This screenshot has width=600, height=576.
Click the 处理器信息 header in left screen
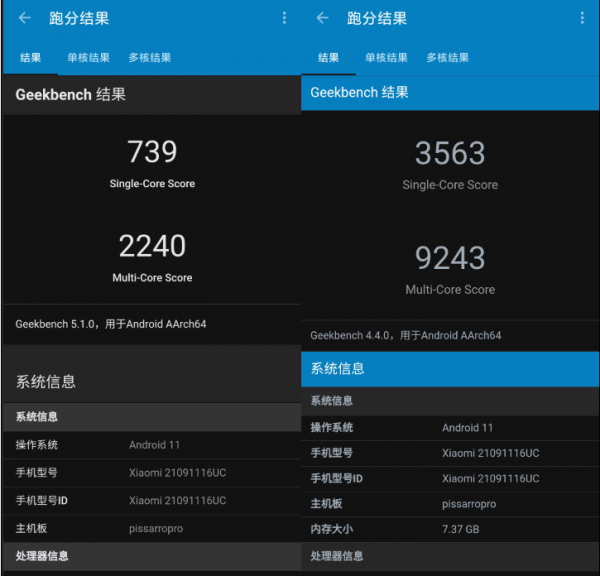pos(152,556)
